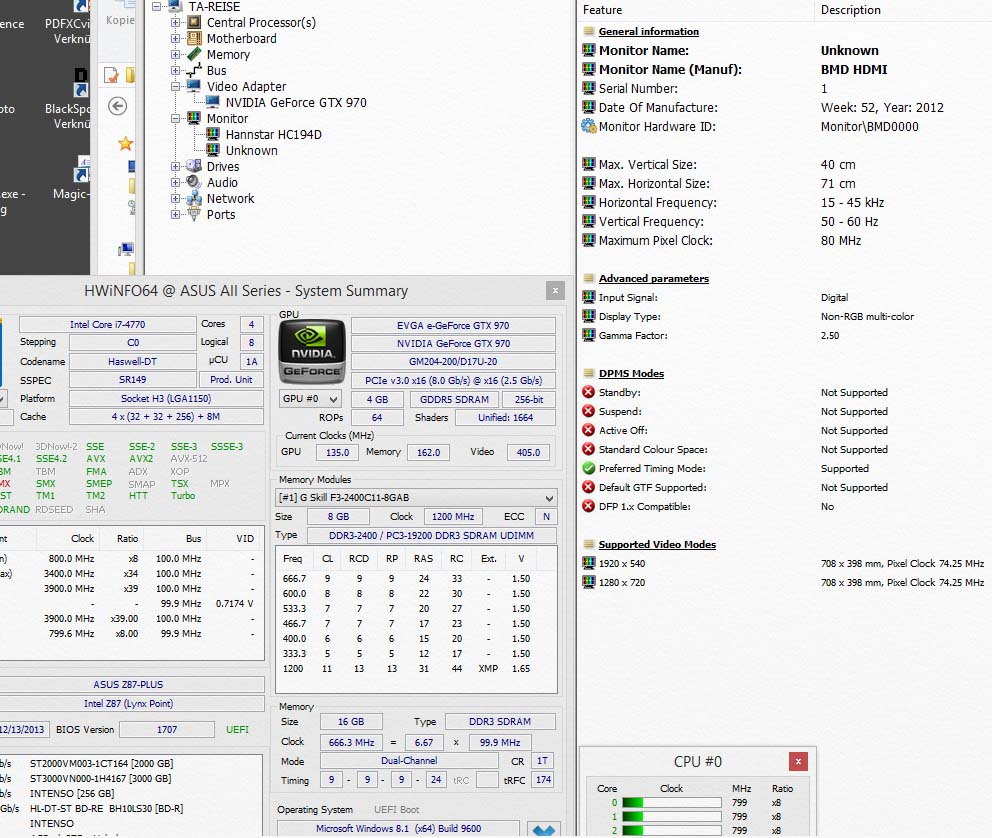Click the yellow favorites star icon
The image size is (992, 838).
(125, 144)
